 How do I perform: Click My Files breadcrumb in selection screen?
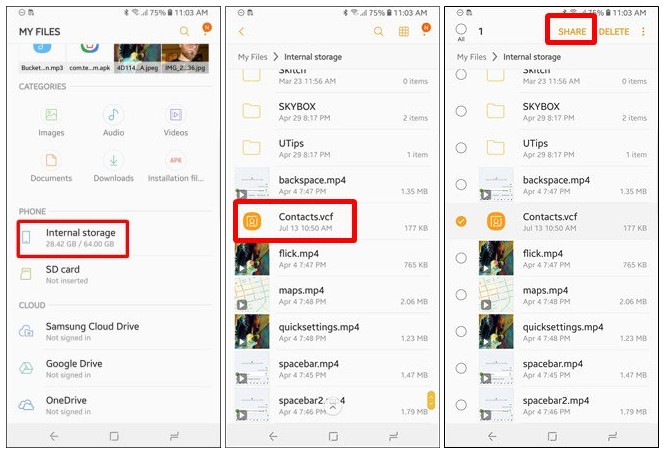coord(471,57)
